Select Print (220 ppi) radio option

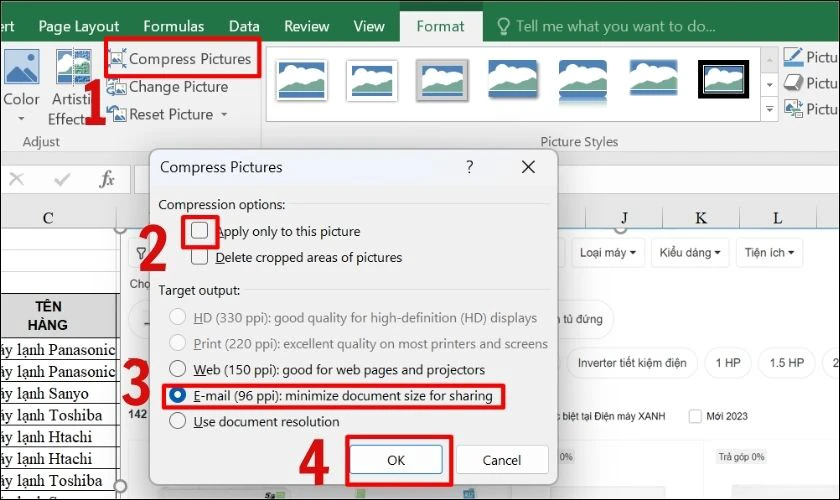[177, 343]
